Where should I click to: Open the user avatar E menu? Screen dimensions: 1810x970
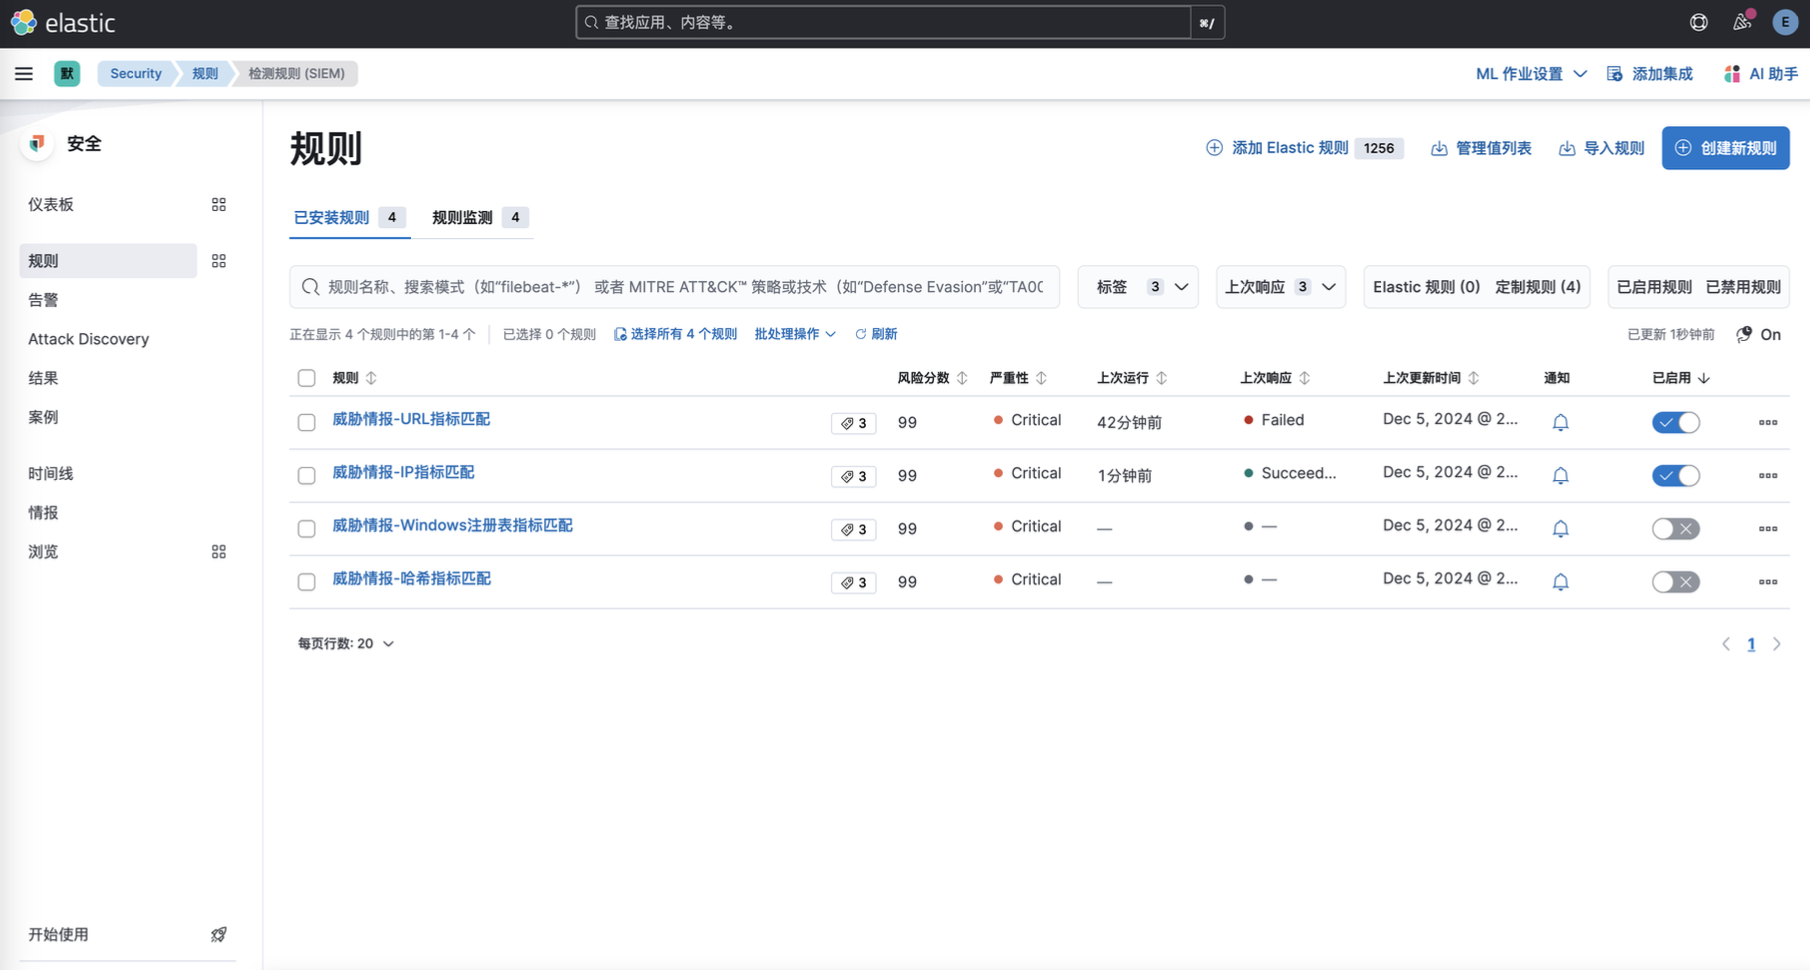(x=1785, y=22)
